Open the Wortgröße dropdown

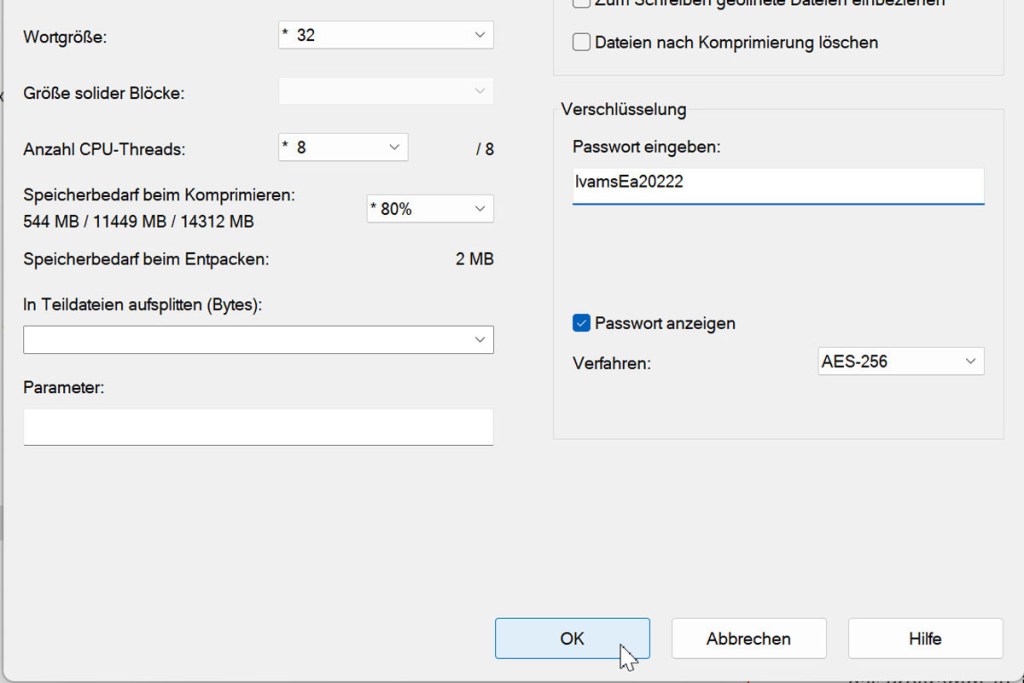click(x=386, y=35)
